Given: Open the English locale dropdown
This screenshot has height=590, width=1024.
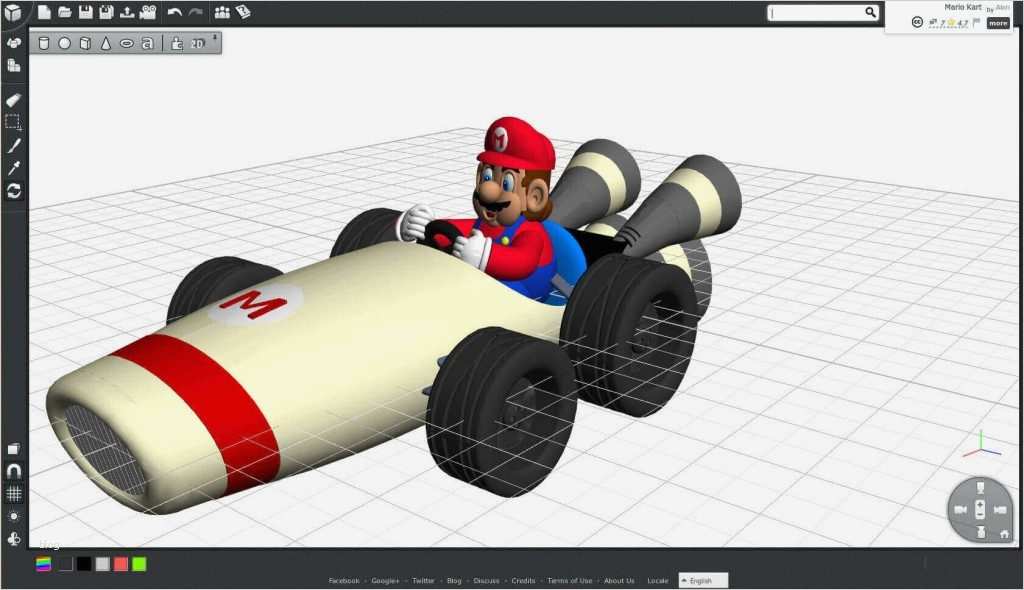Looking at the screenshot, I should pyautogui.click(x=703, y=580).
